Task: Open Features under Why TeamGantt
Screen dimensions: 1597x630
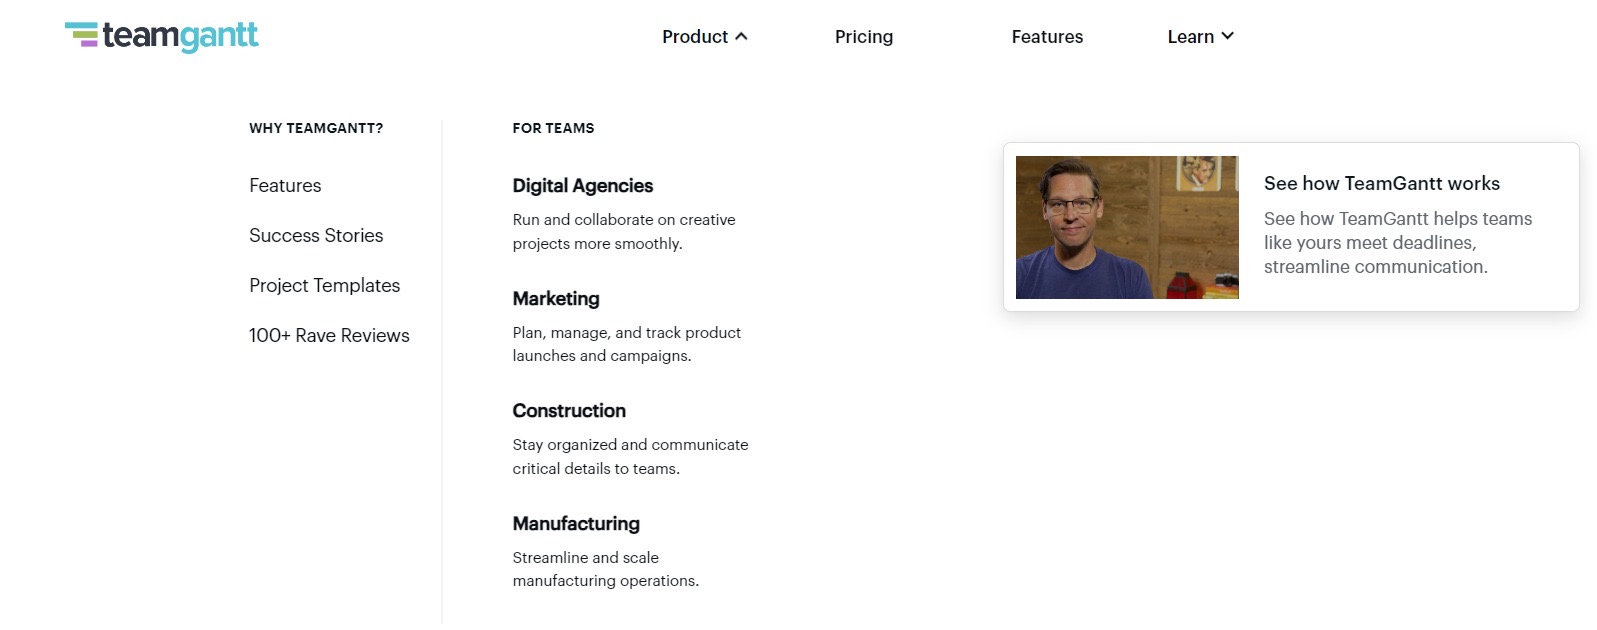Action: click(x=285, y=186)
